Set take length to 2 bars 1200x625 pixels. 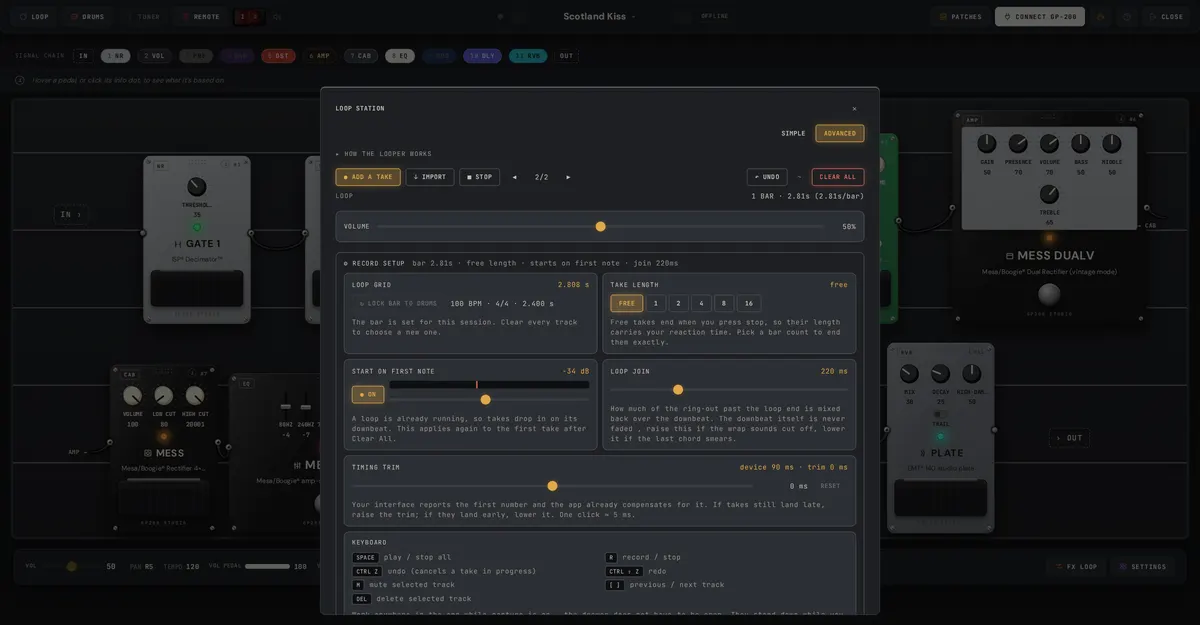pos(679,303)
